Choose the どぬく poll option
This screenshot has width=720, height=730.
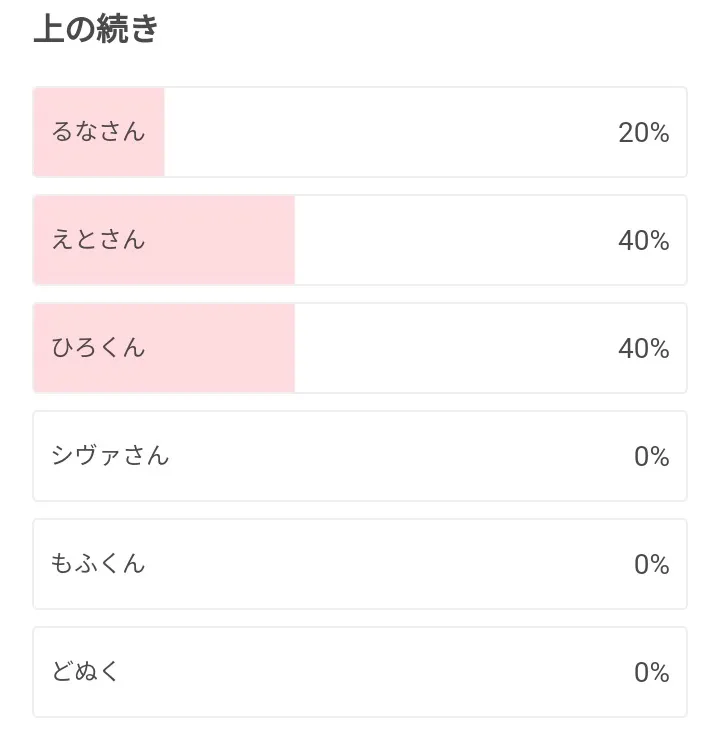85,672
